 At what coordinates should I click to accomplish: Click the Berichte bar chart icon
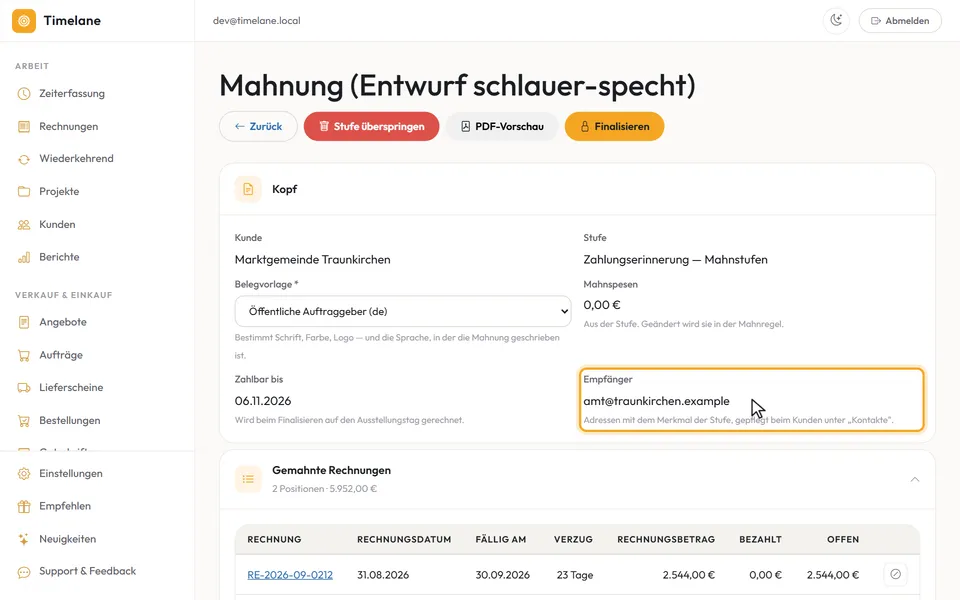click(24, 257)
